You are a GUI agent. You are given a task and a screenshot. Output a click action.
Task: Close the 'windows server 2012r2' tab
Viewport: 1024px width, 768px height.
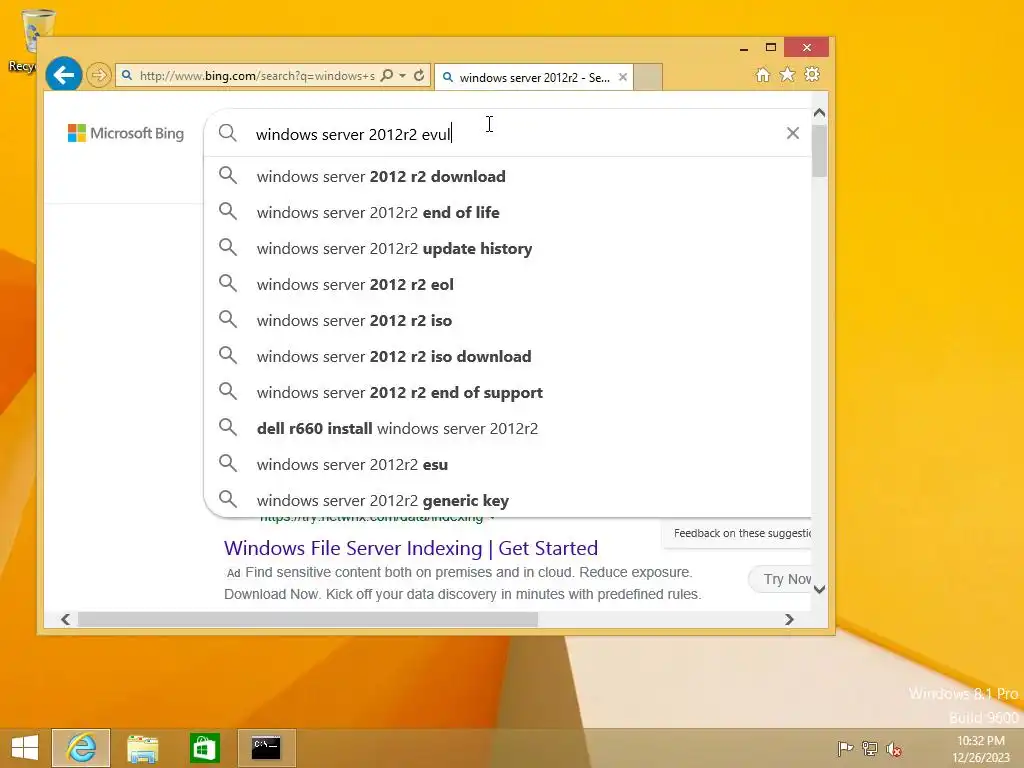click(623, 77)
